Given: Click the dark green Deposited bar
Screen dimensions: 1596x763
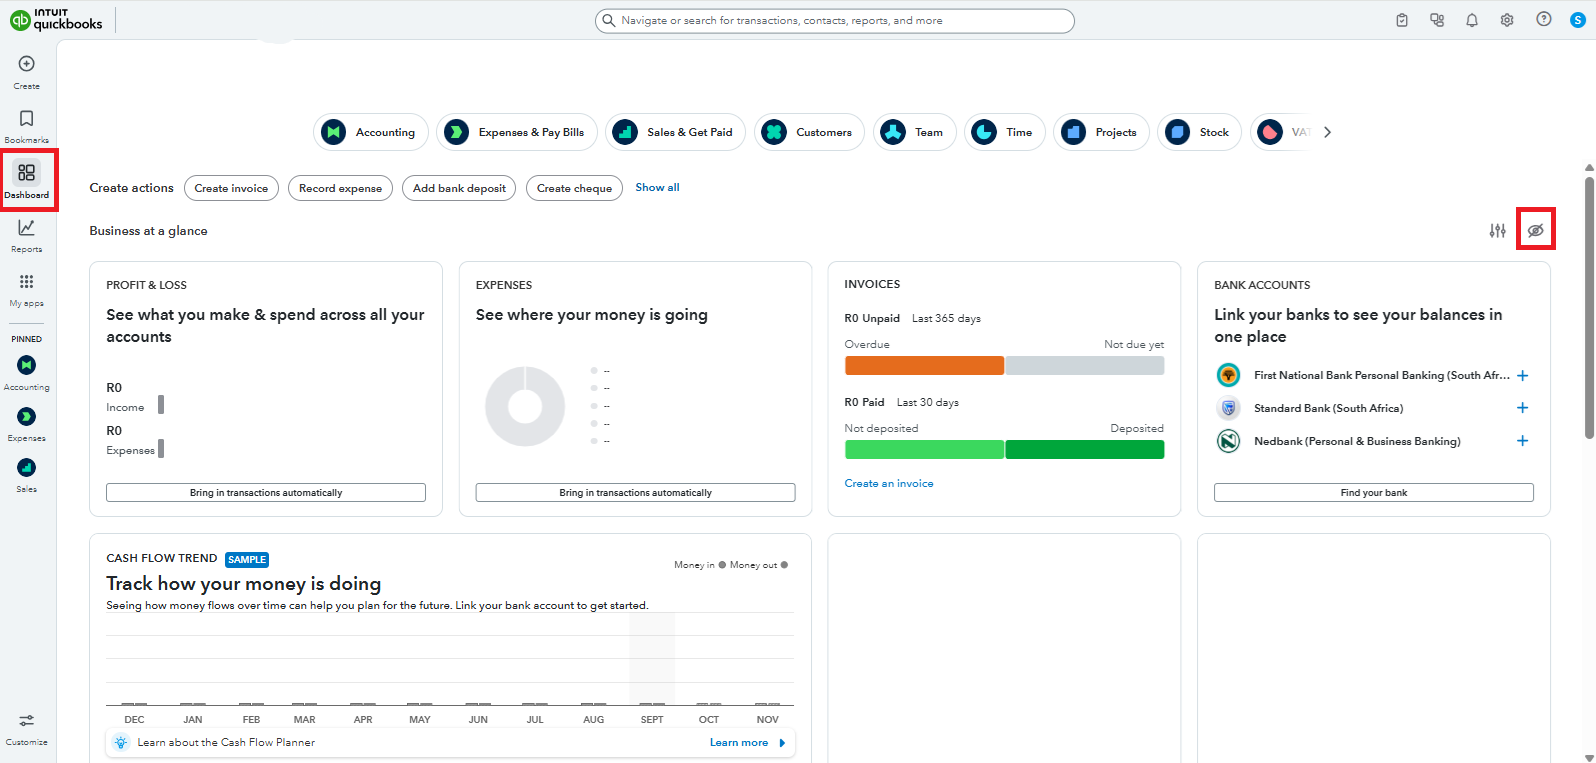Looking at the screenshot, I should coord(1085,450).
